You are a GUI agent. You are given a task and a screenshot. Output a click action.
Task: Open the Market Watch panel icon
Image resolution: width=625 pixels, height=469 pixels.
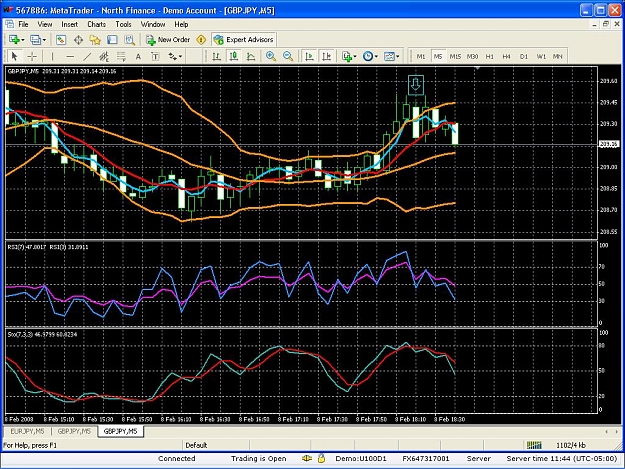pos(61,39)
